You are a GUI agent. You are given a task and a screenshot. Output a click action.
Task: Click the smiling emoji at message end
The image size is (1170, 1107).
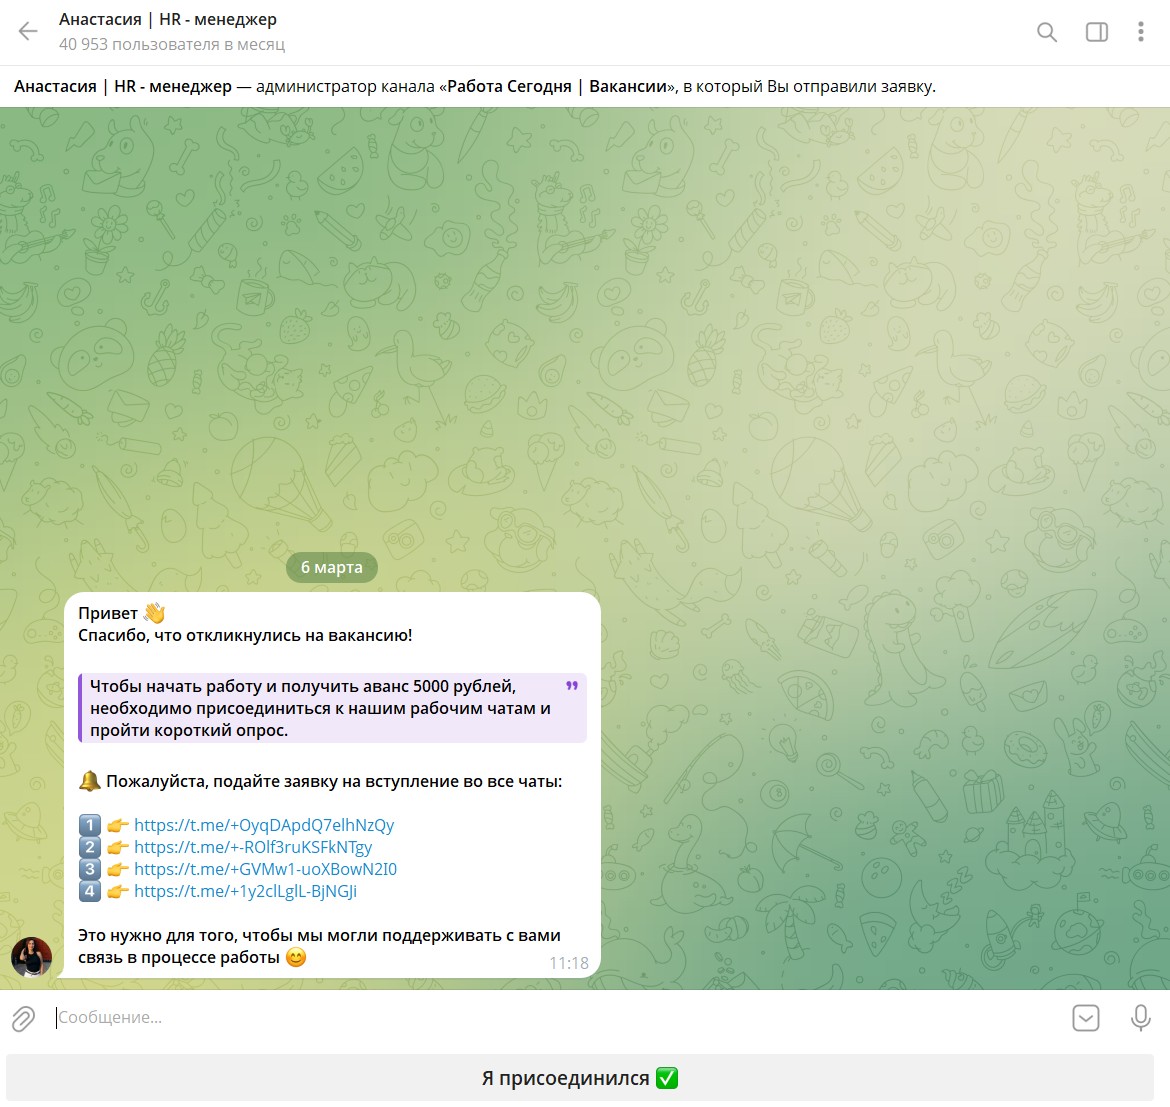296,957
